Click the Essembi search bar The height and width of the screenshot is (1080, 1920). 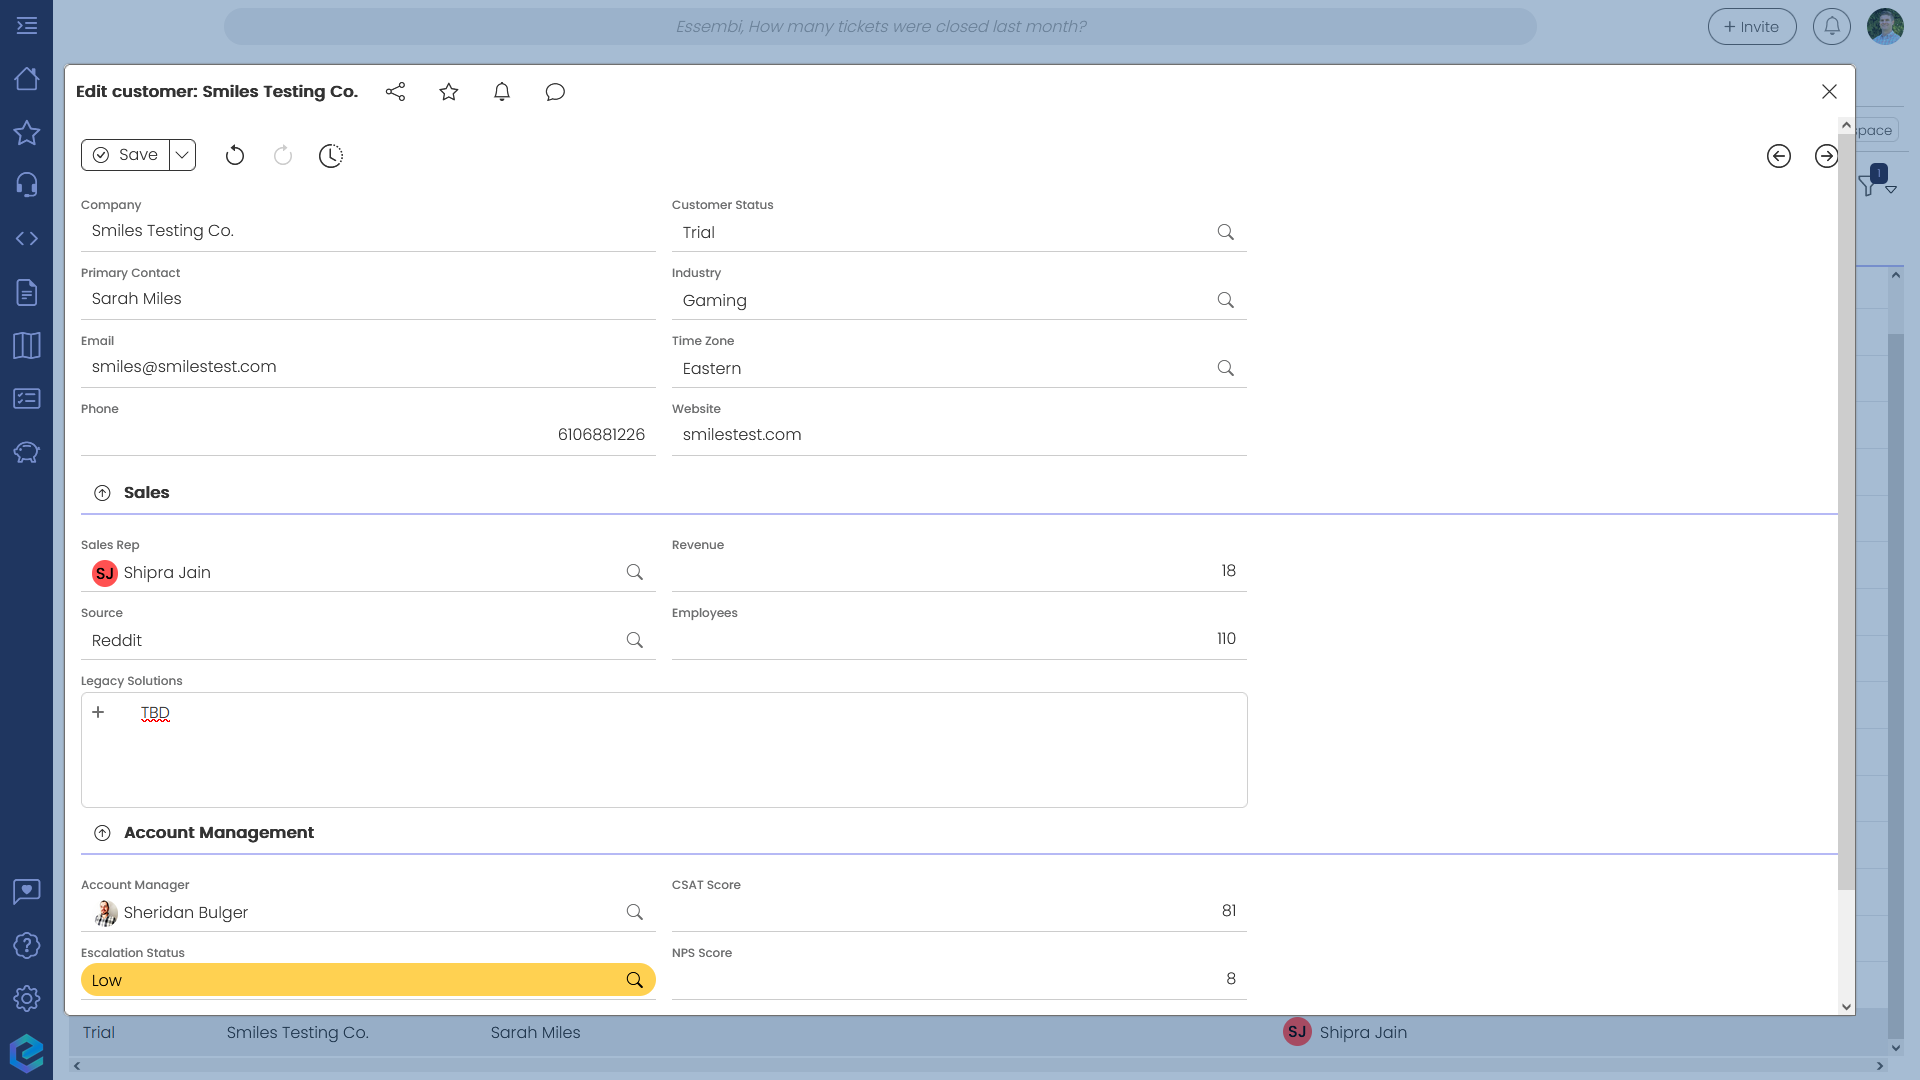click(x=880, y=27)
